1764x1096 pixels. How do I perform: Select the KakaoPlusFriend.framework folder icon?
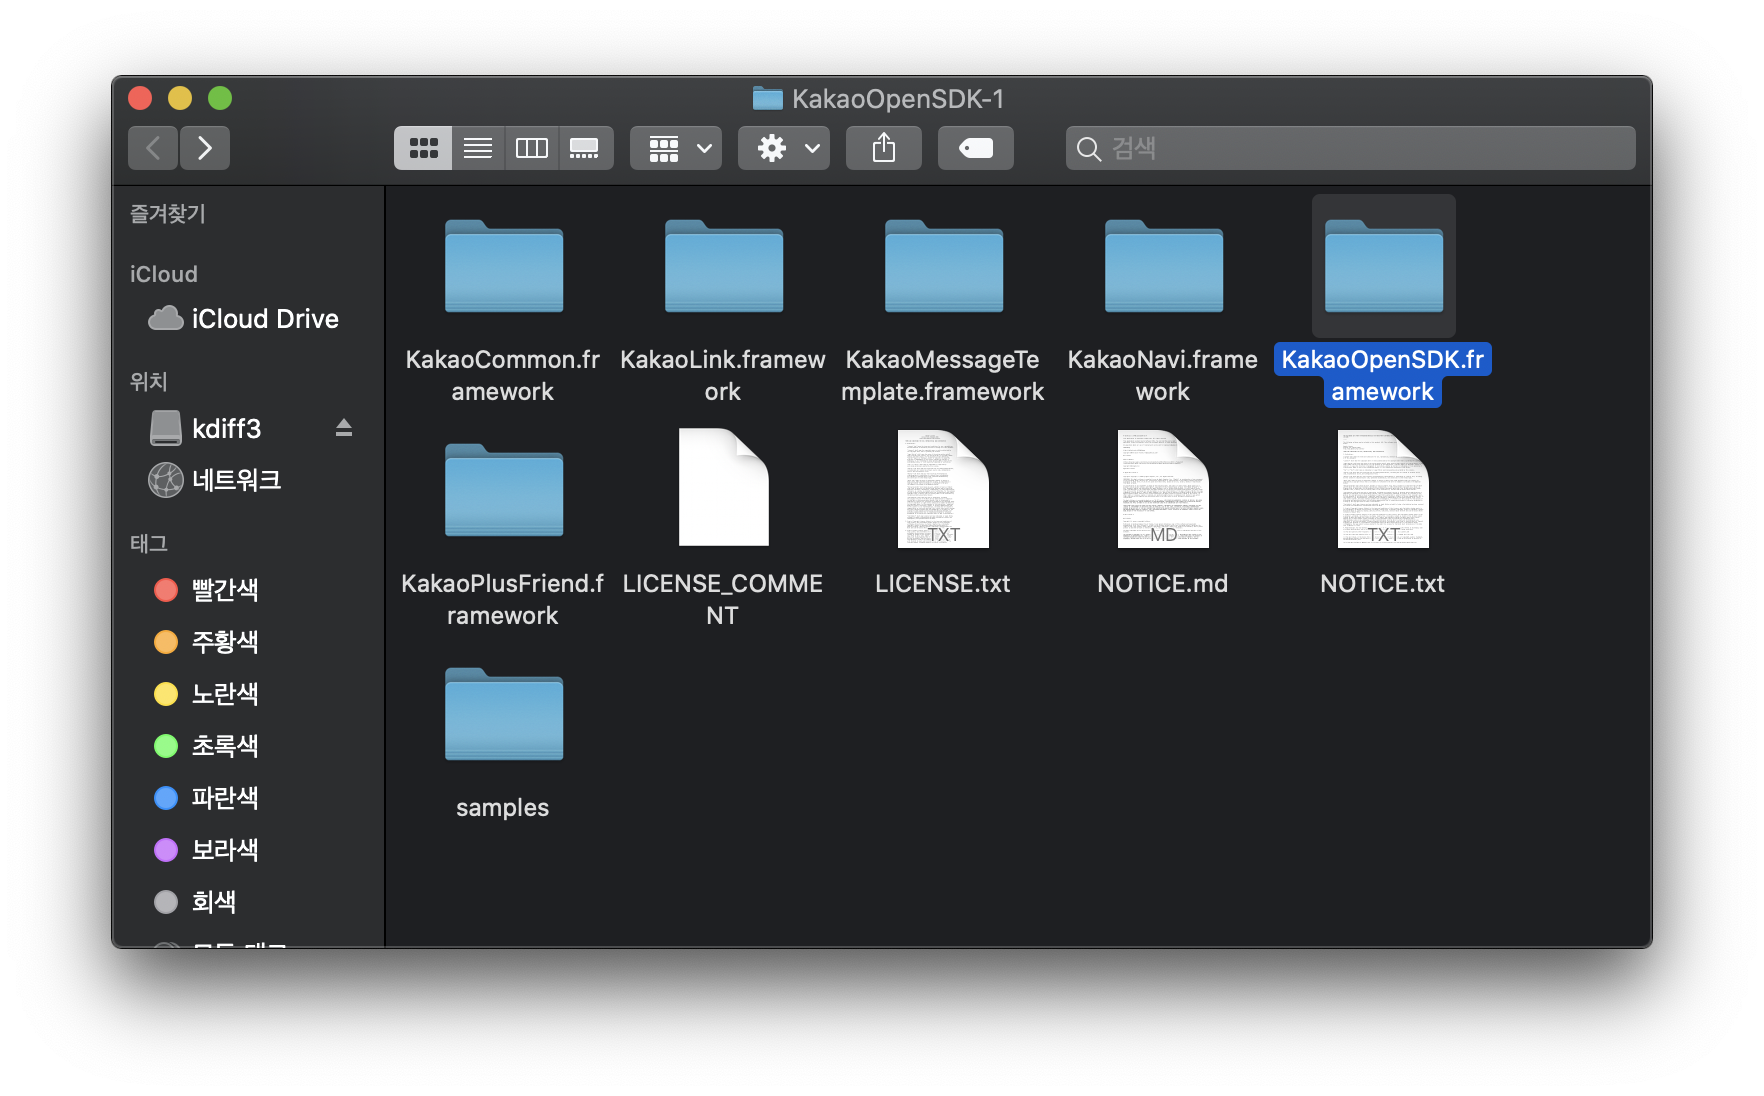point(504,490)
